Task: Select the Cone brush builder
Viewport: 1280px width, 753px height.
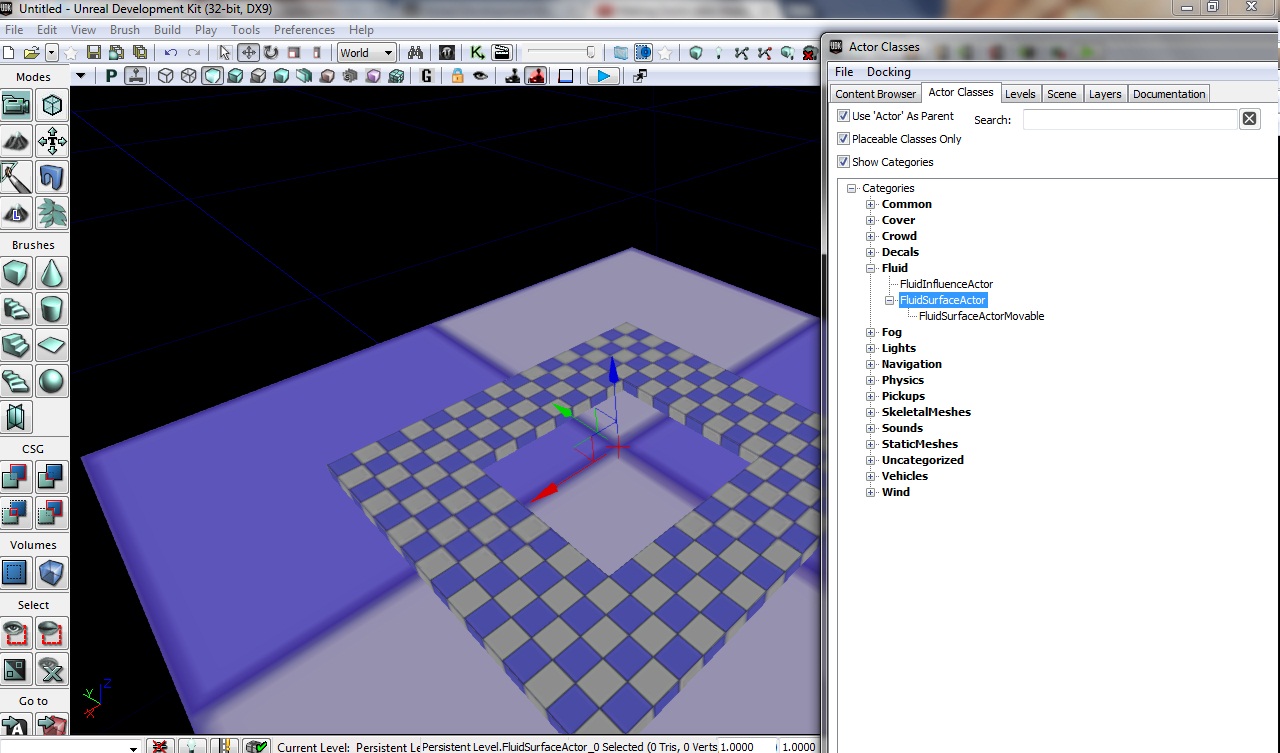Action: coord(51,273)
